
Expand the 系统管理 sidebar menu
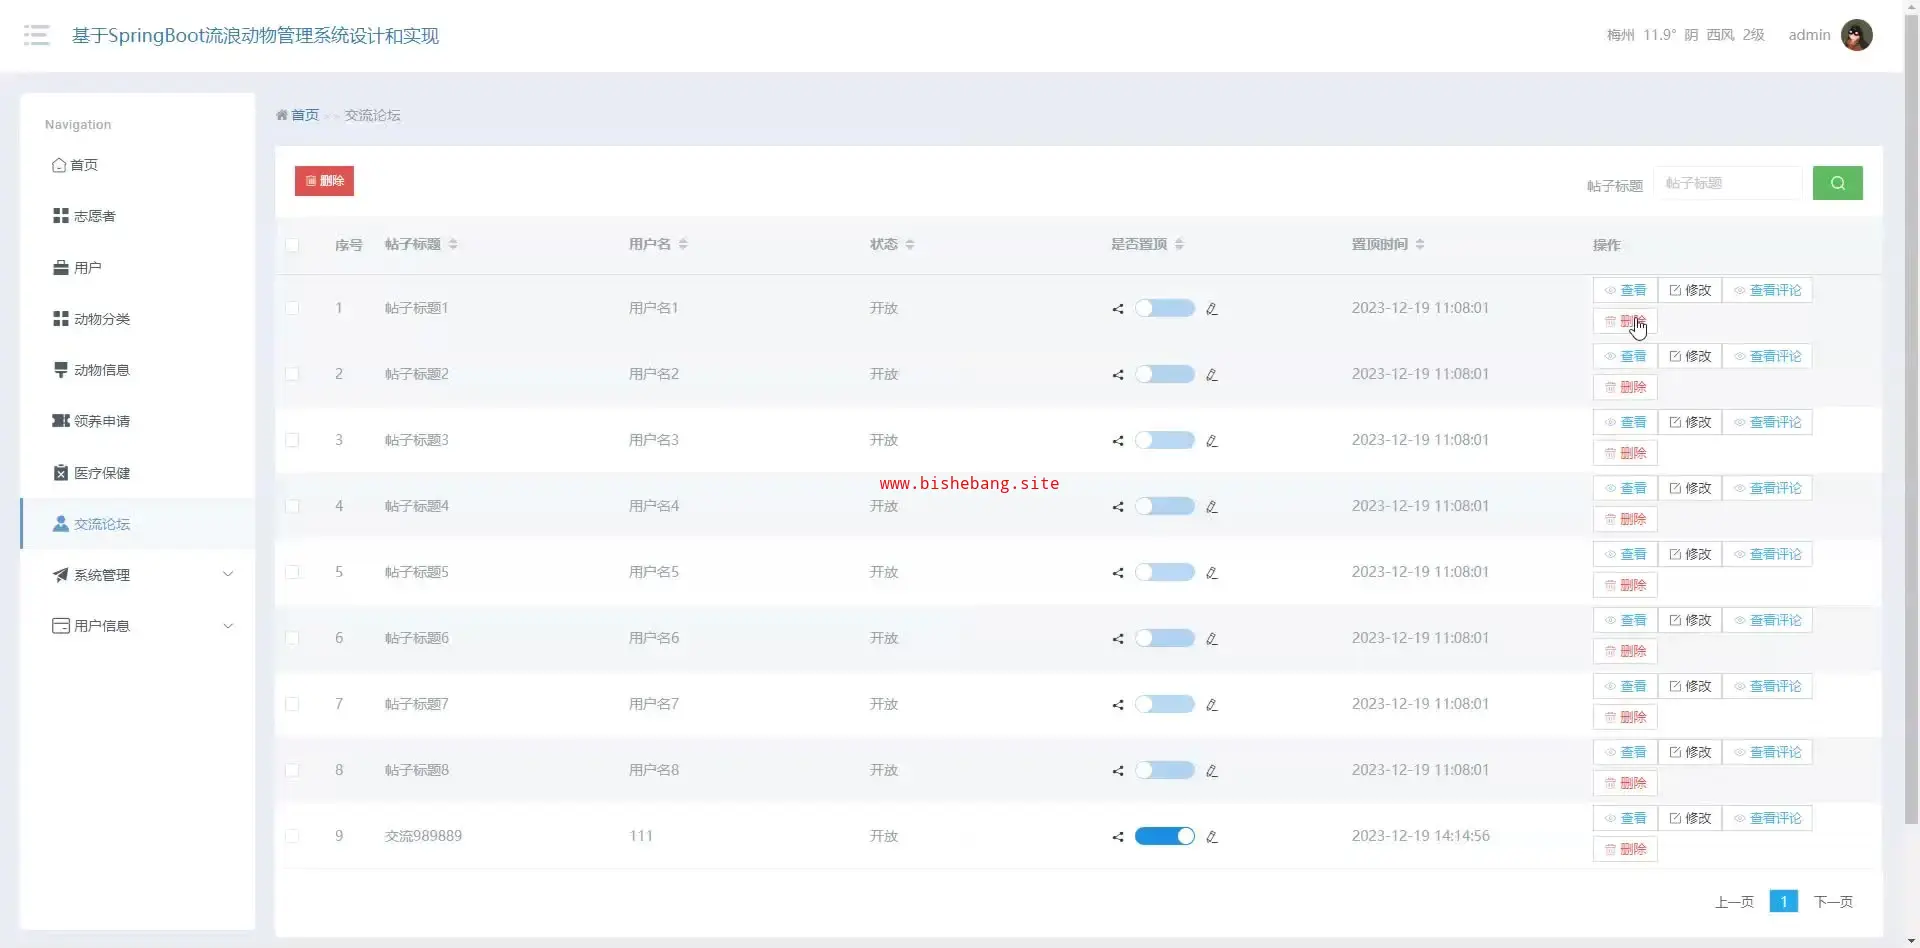pos(140,575)
